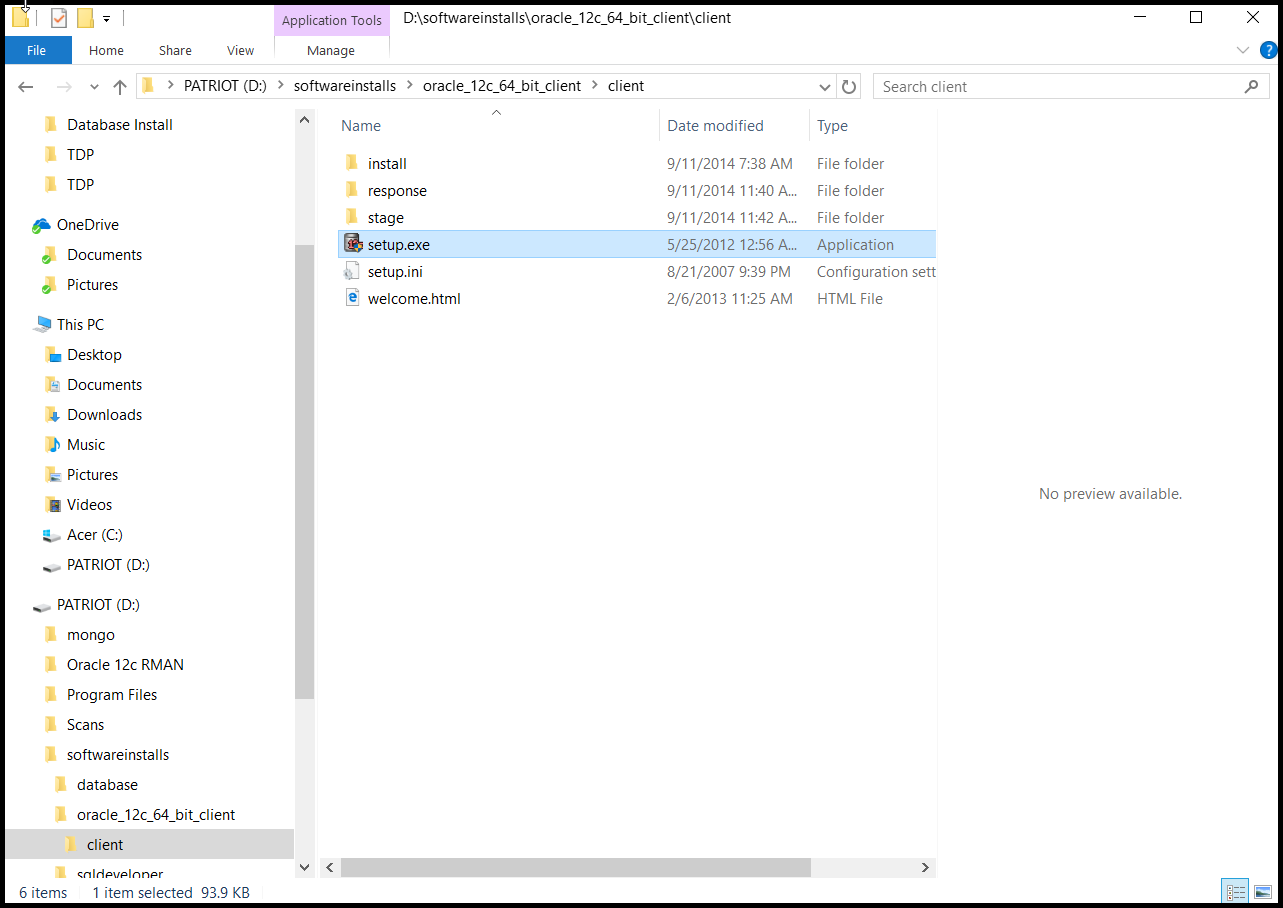Go forward with the Forward arrow
This screenshot has width=1283, height=908.
[x=64, y=87]
